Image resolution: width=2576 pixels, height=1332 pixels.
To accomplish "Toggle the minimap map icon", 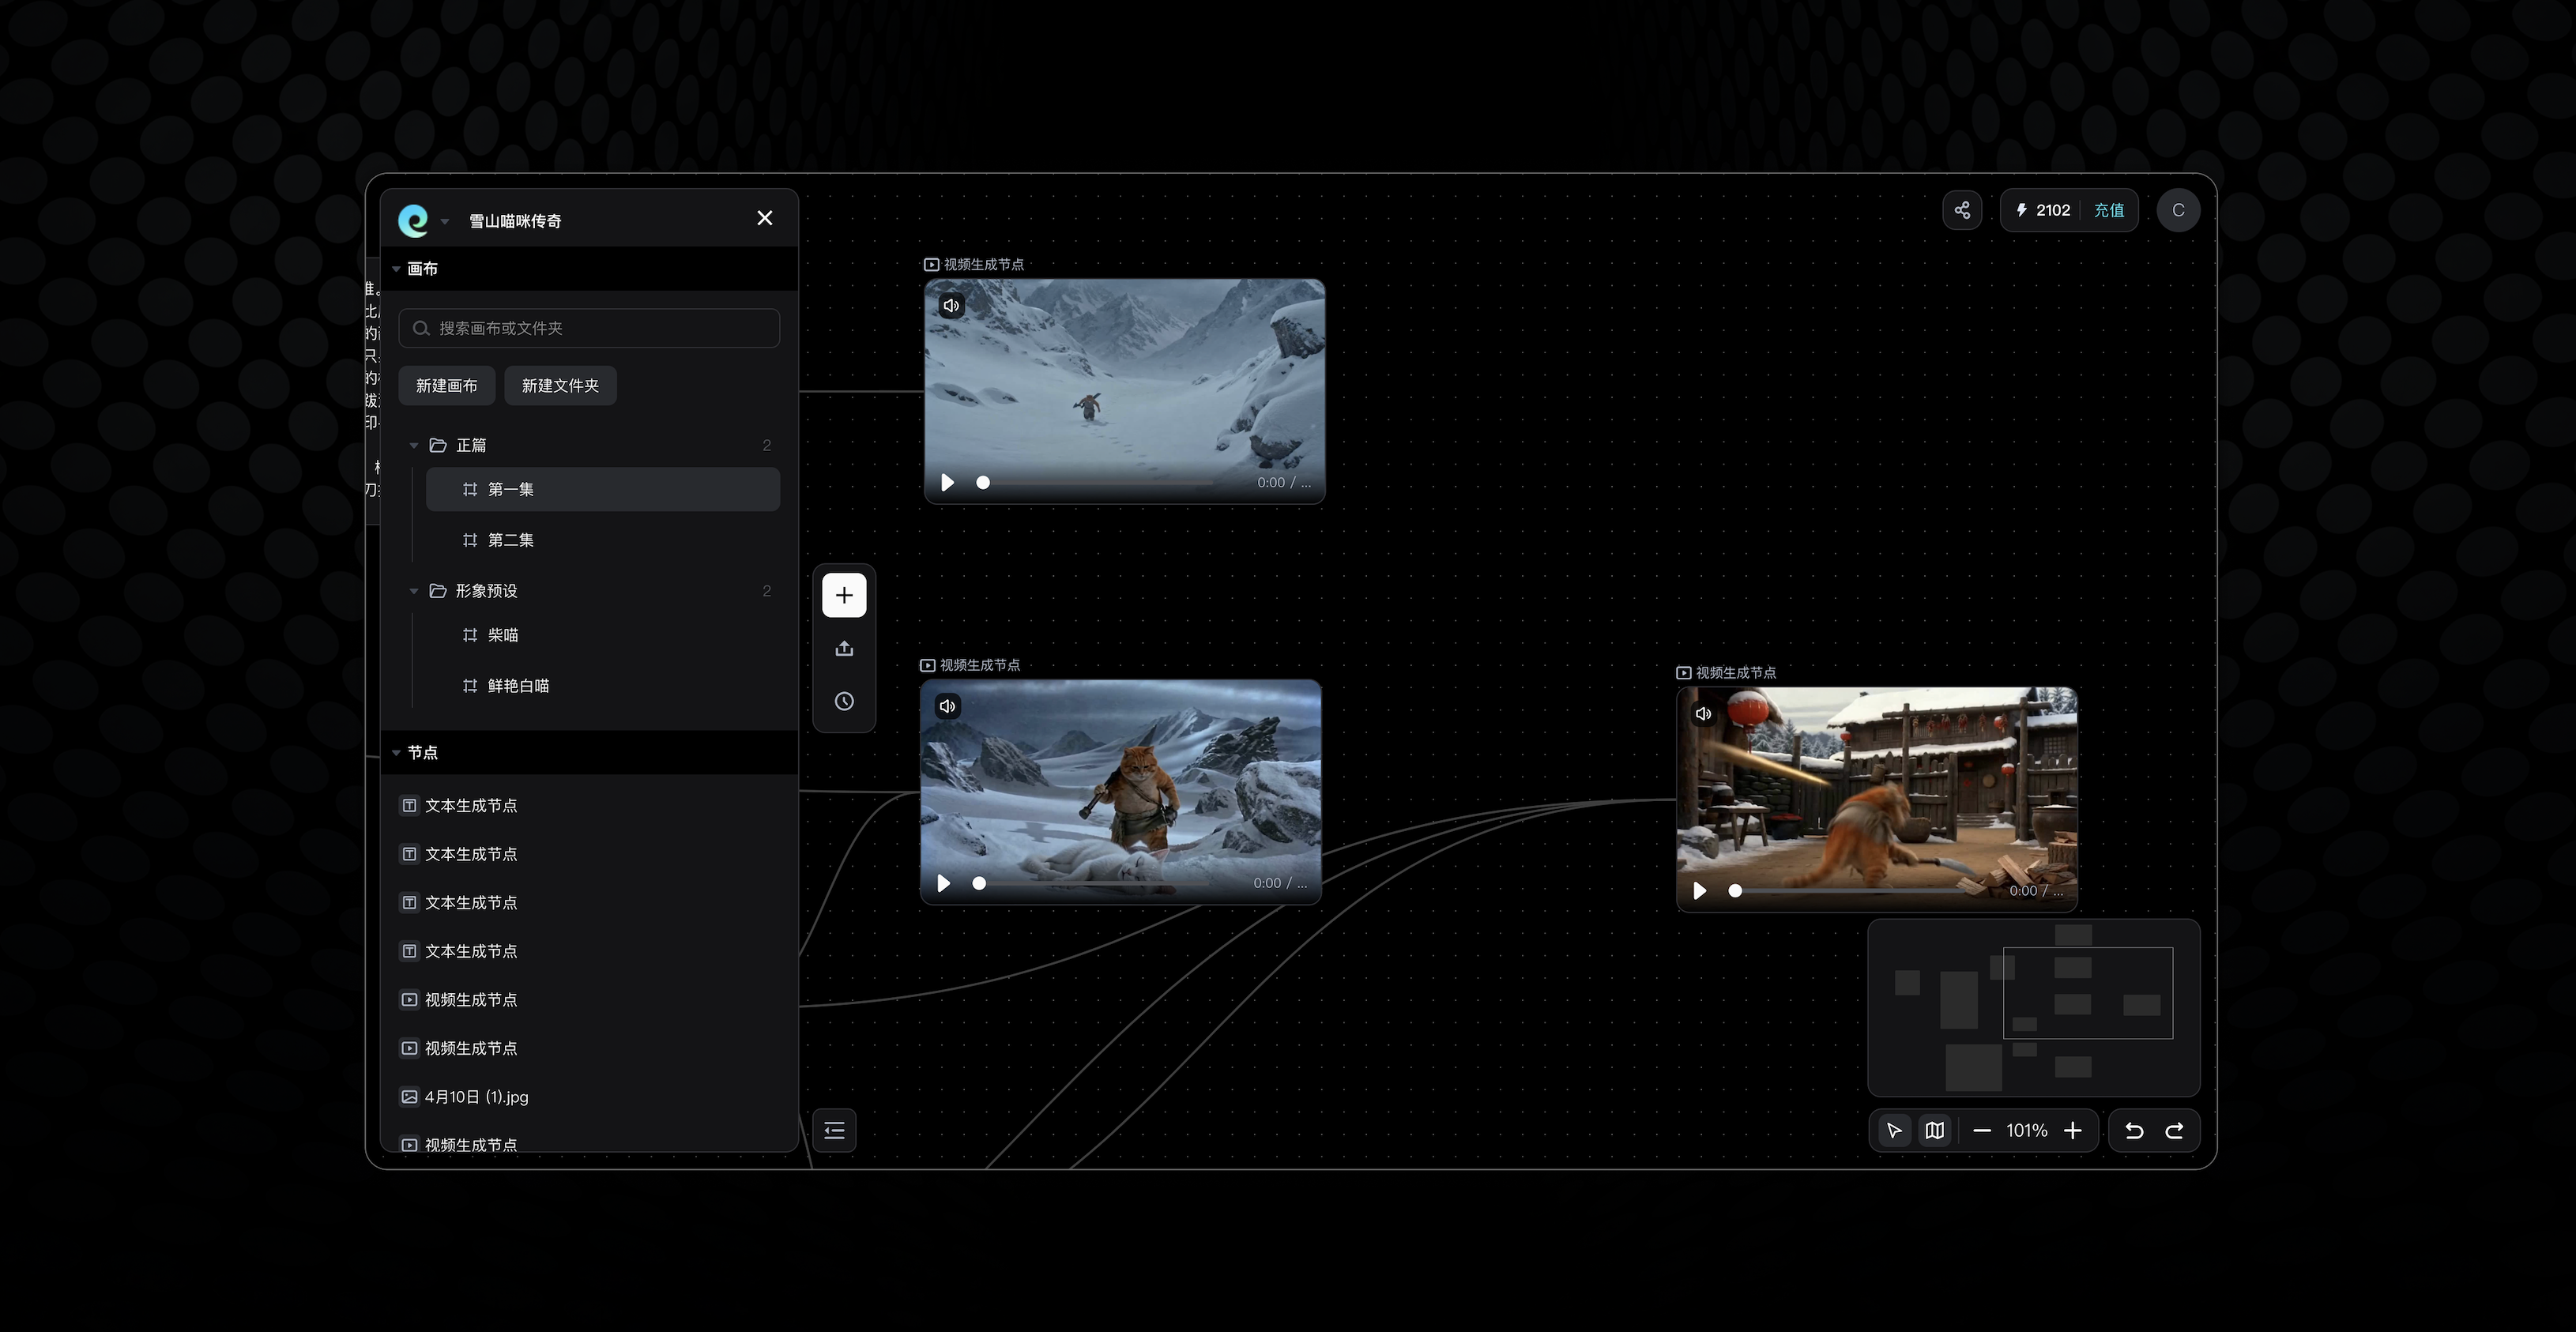I will point(1935,1131).
